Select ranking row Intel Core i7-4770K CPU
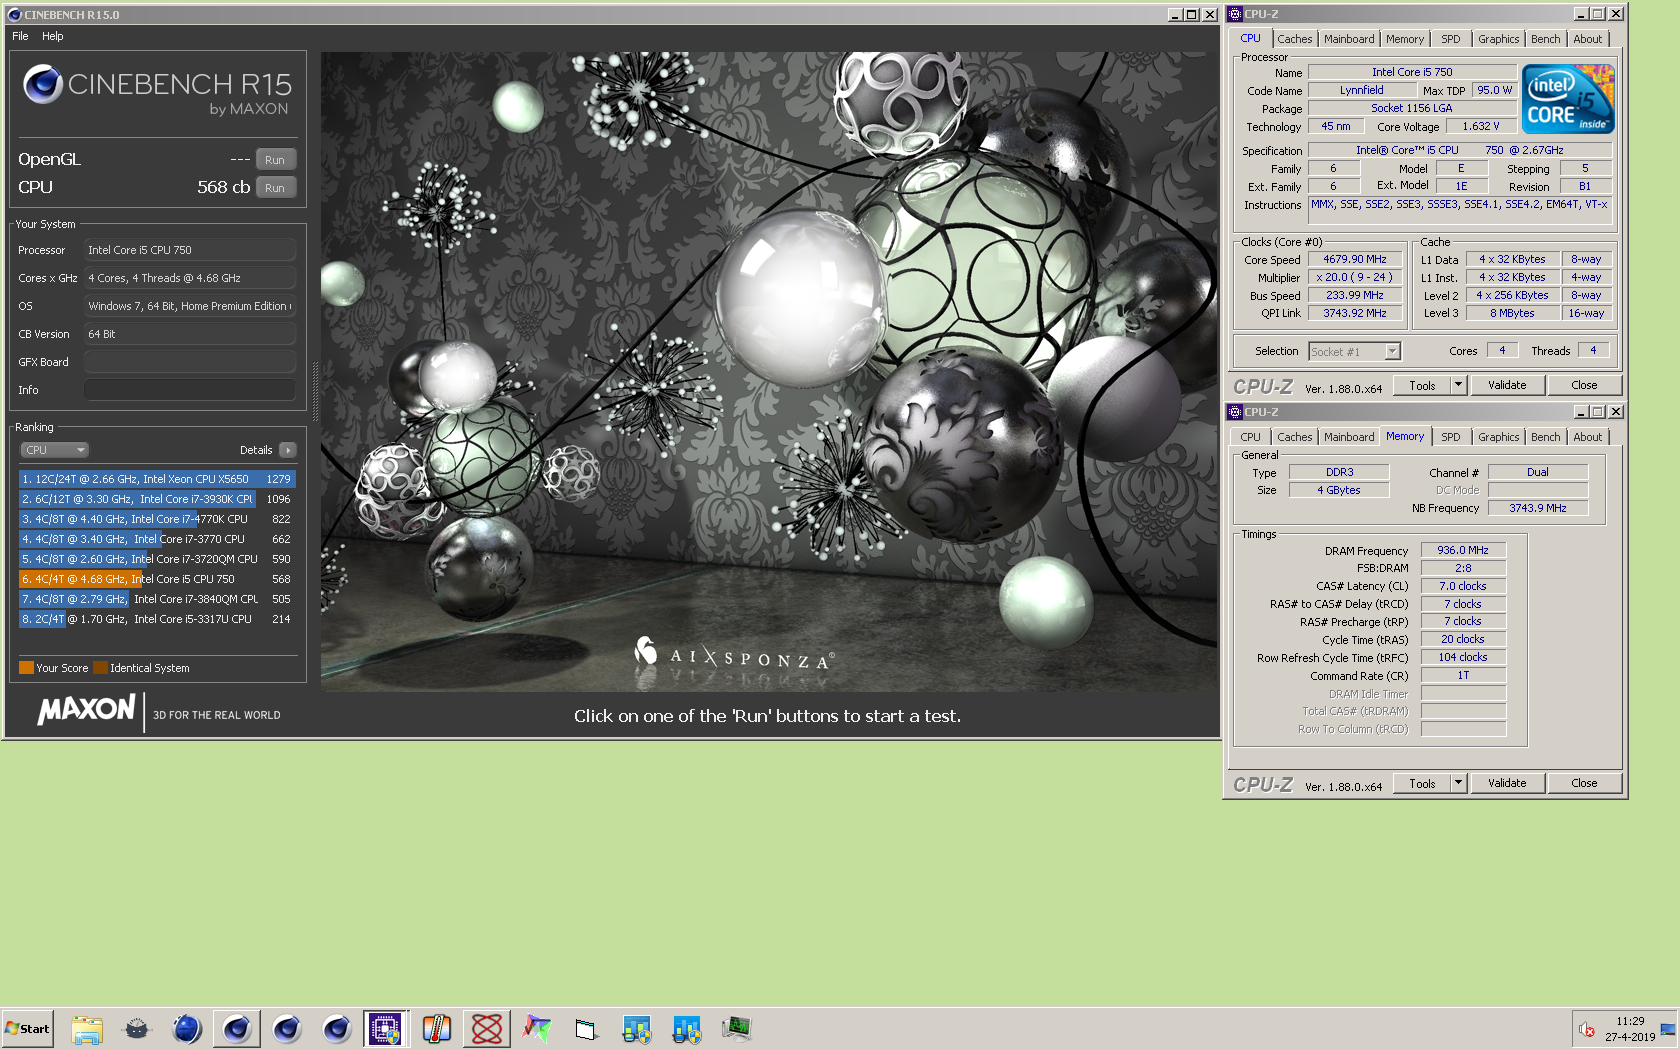 pos(157,519)
